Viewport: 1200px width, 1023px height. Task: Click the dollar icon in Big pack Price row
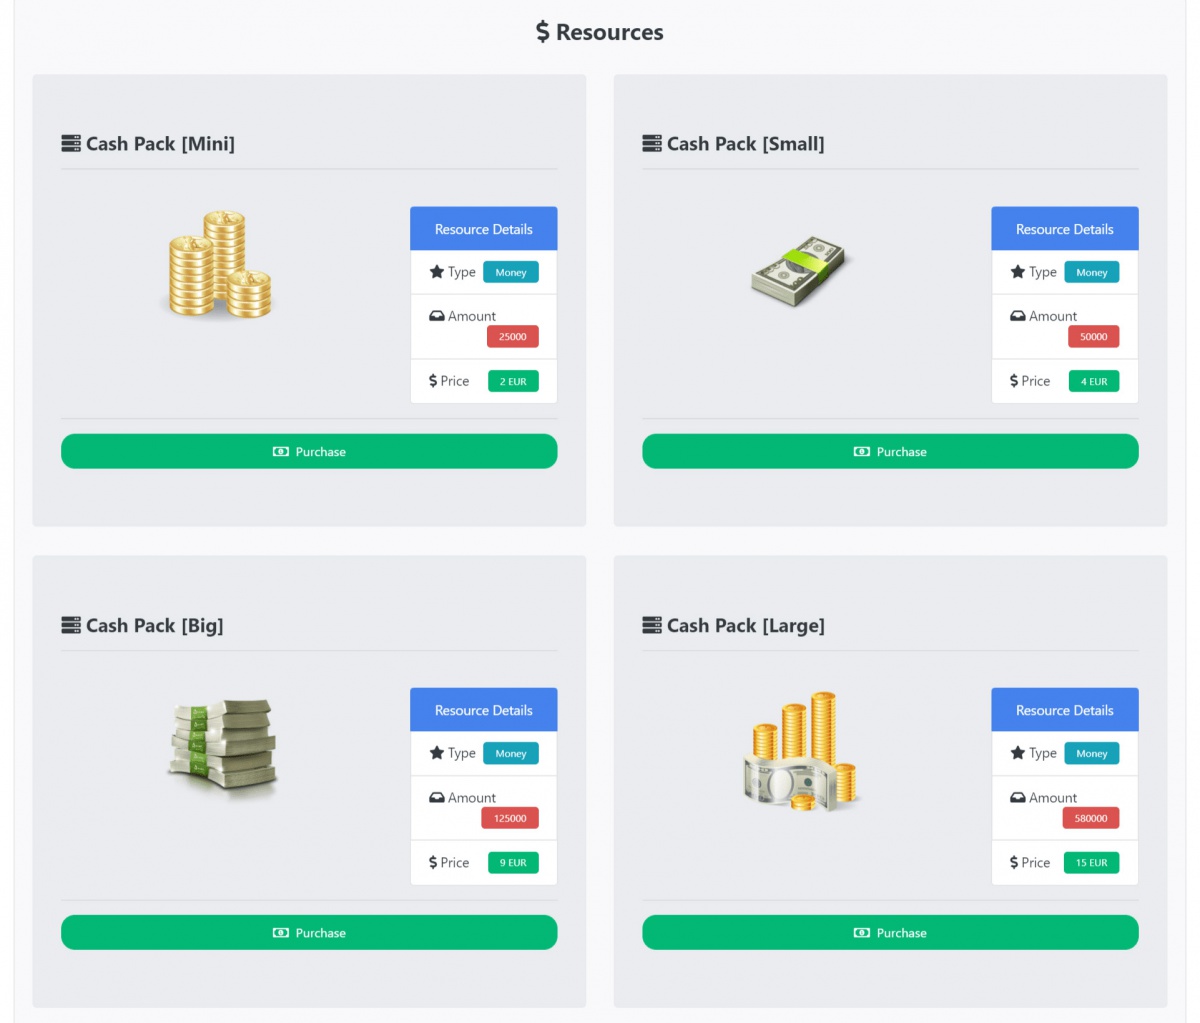point(433,862)
